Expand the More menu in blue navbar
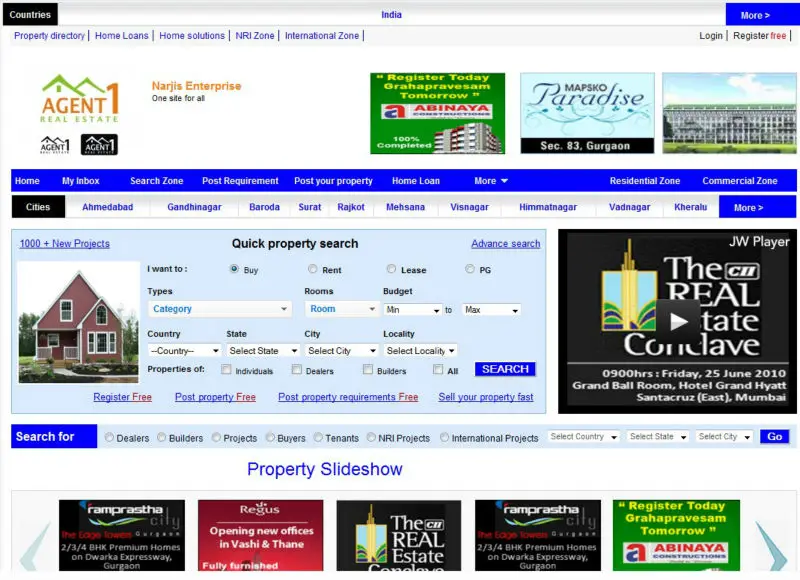This screenshot has height=580, width=800. pyautogui.click(x=491, y=181)
